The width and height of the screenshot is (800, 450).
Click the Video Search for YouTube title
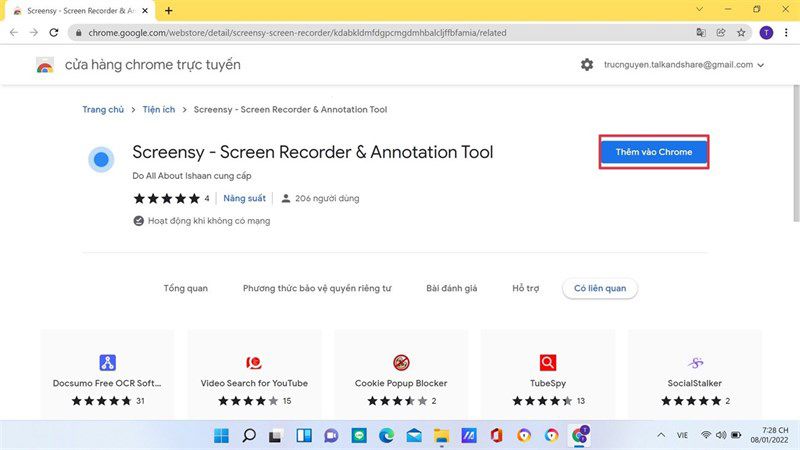click(x=254, y=383)
